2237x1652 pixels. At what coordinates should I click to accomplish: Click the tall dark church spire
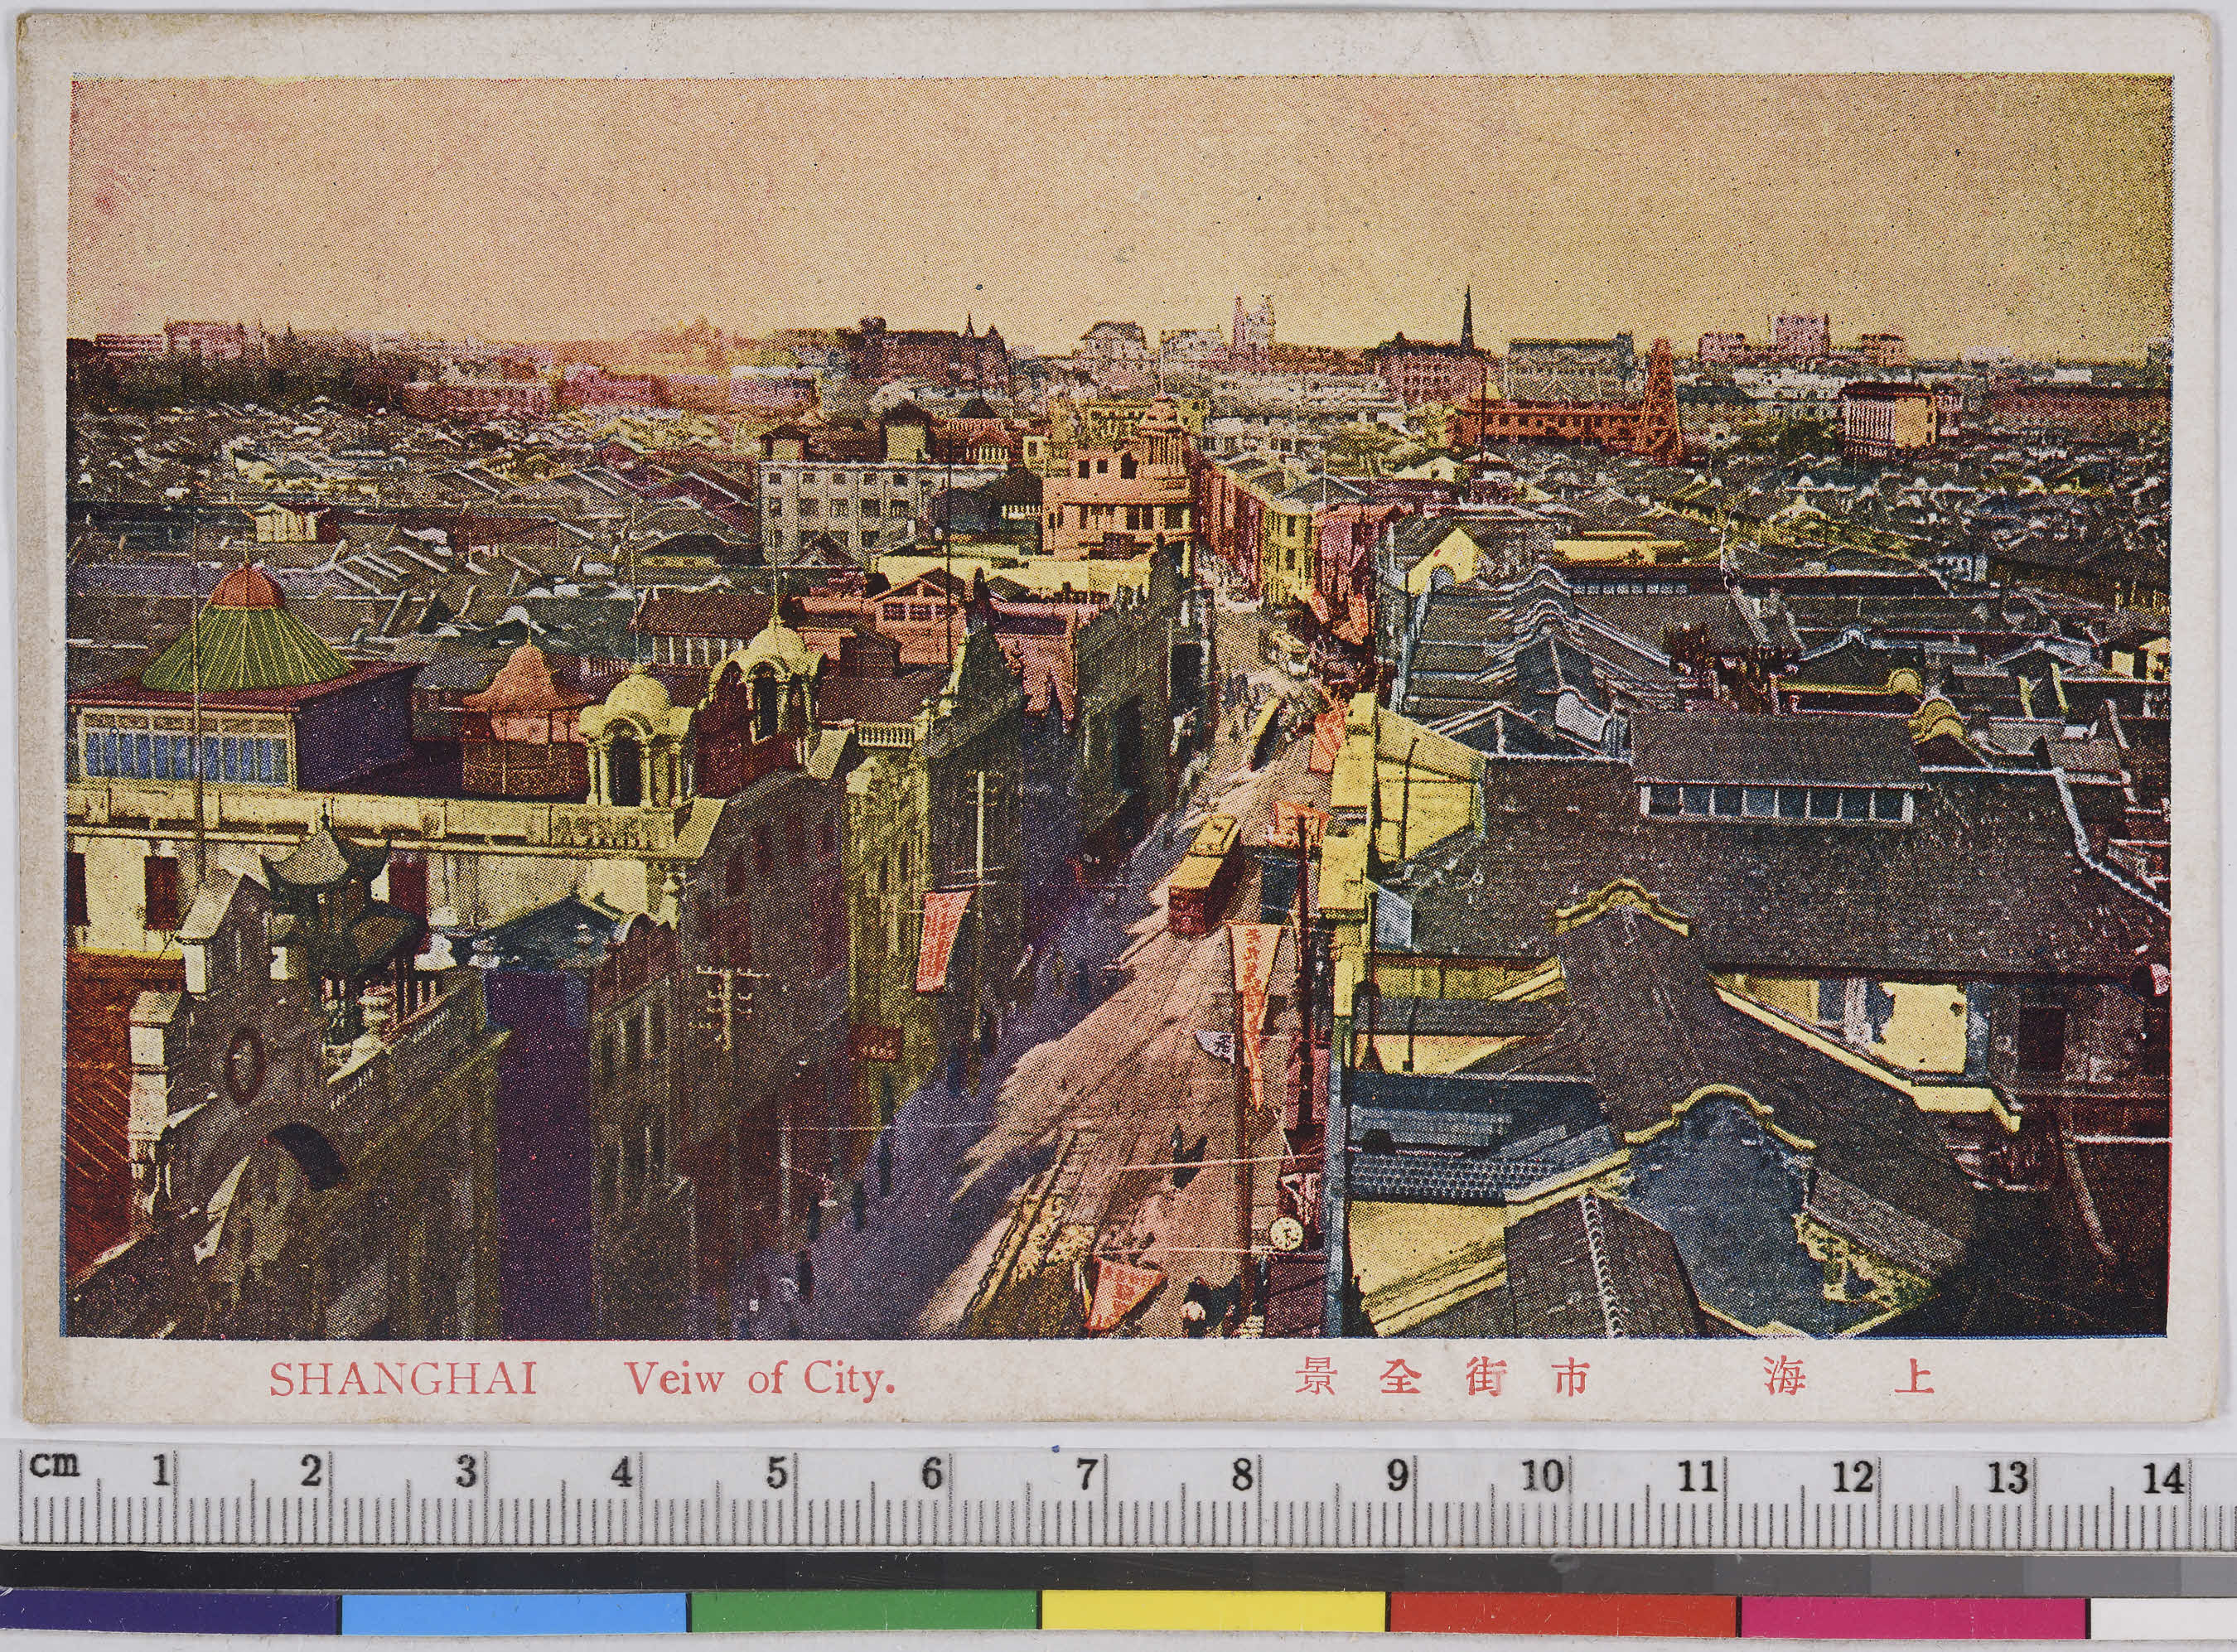point(1467,320)
